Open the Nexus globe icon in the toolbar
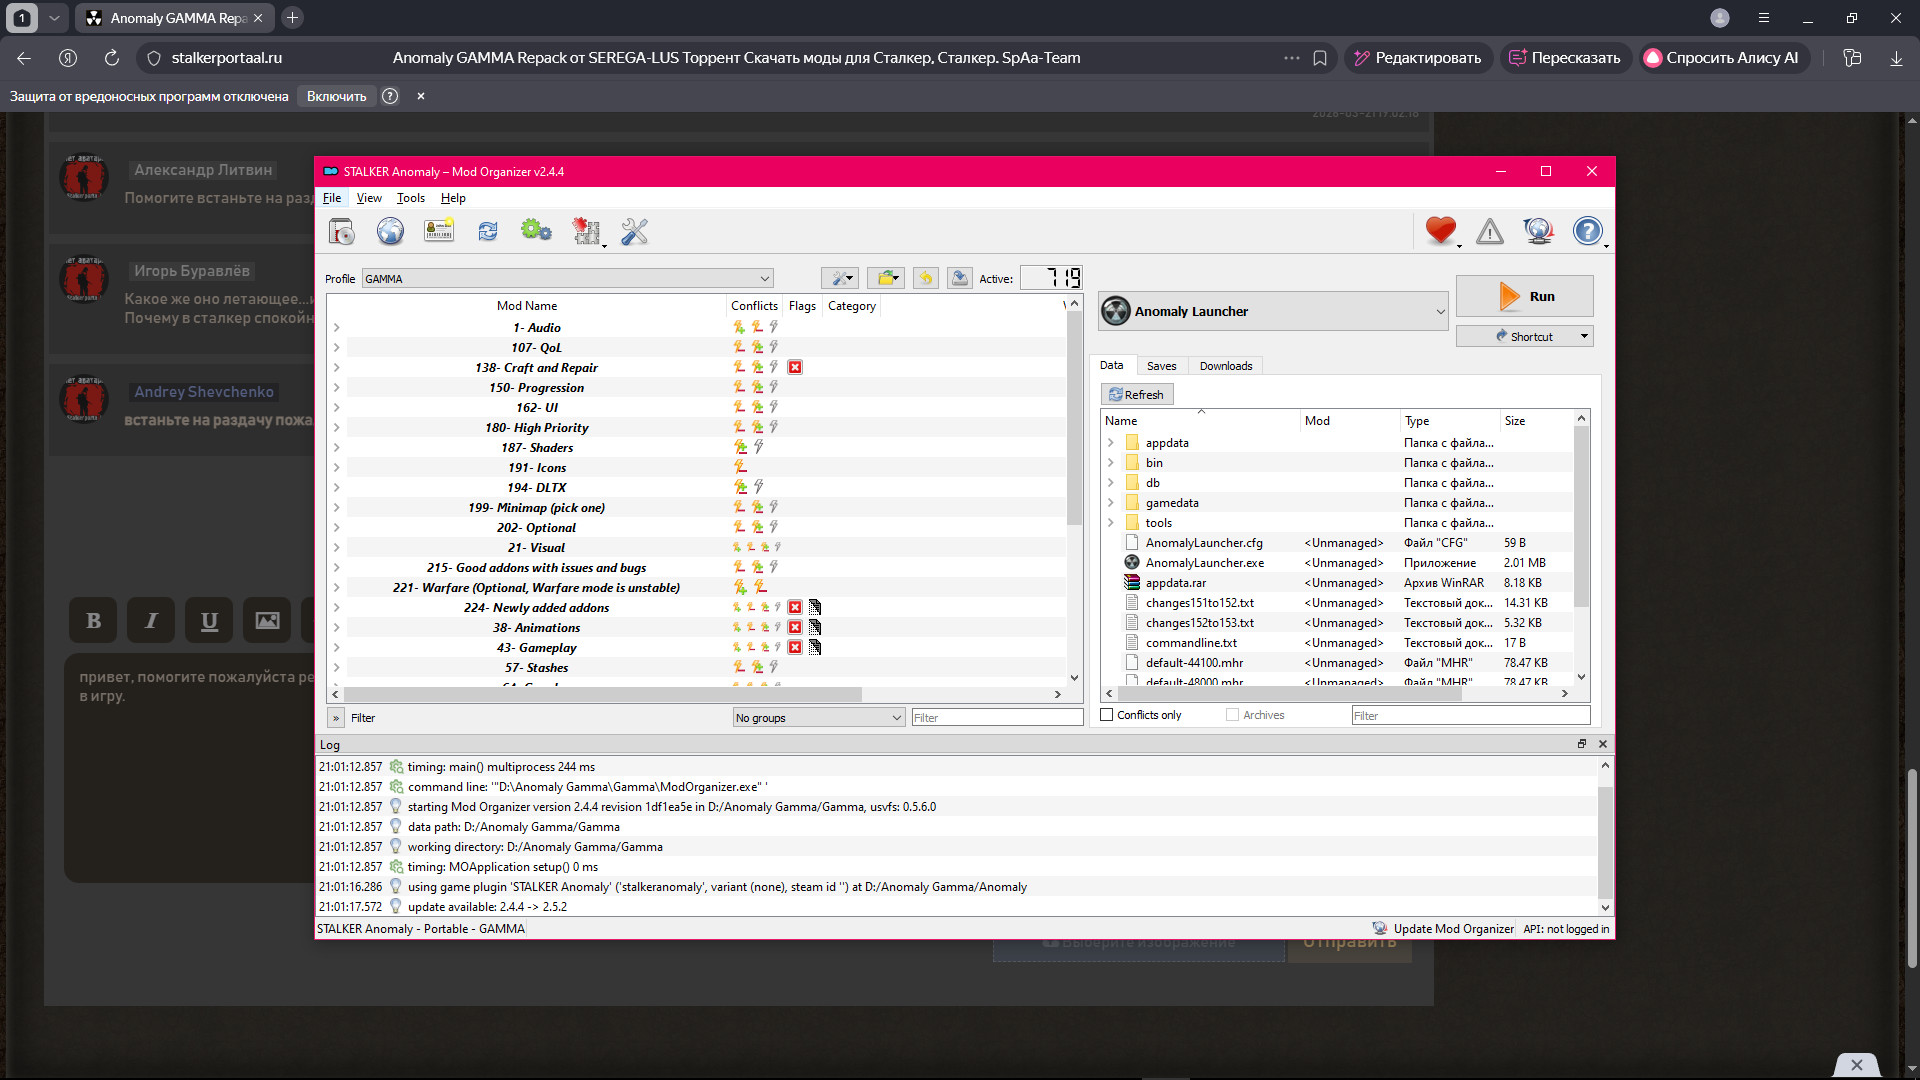 [390, 232]
